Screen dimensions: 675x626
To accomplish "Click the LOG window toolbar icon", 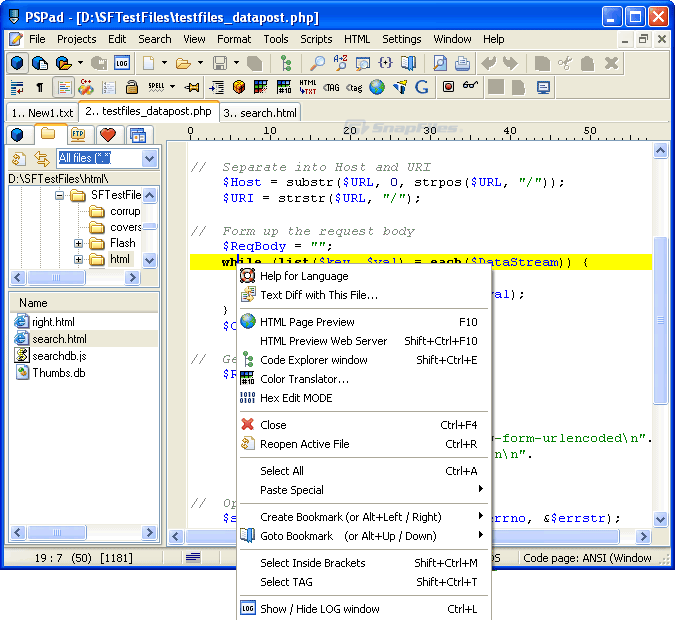I will click(122, 63).
